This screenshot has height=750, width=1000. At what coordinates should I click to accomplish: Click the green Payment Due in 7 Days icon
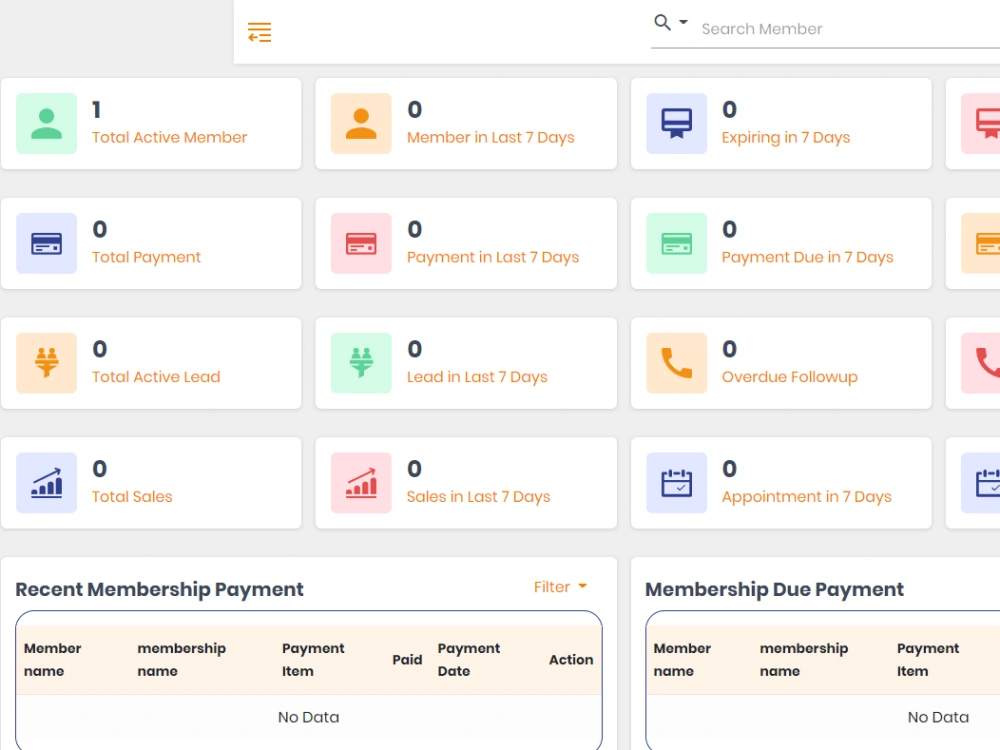677,244
